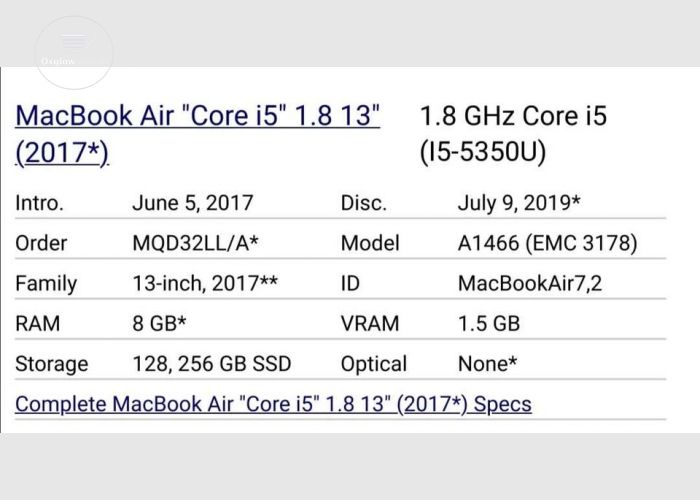Click the family value "13-inch, 2017**"
The height and width of the screenshot is (500, 700).
point(205,283)
